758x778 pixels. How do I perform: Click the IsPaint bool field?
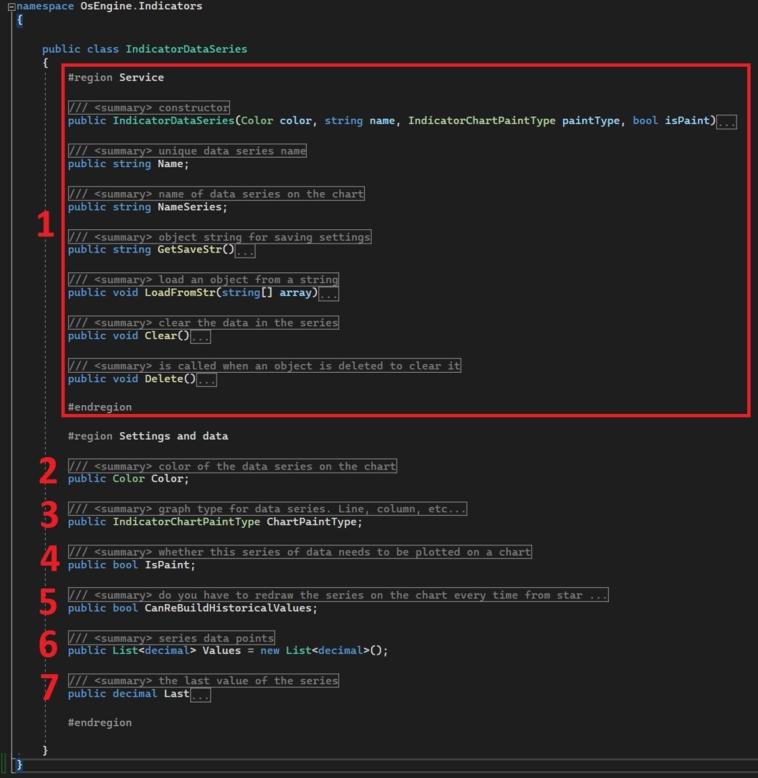(167, 565)
